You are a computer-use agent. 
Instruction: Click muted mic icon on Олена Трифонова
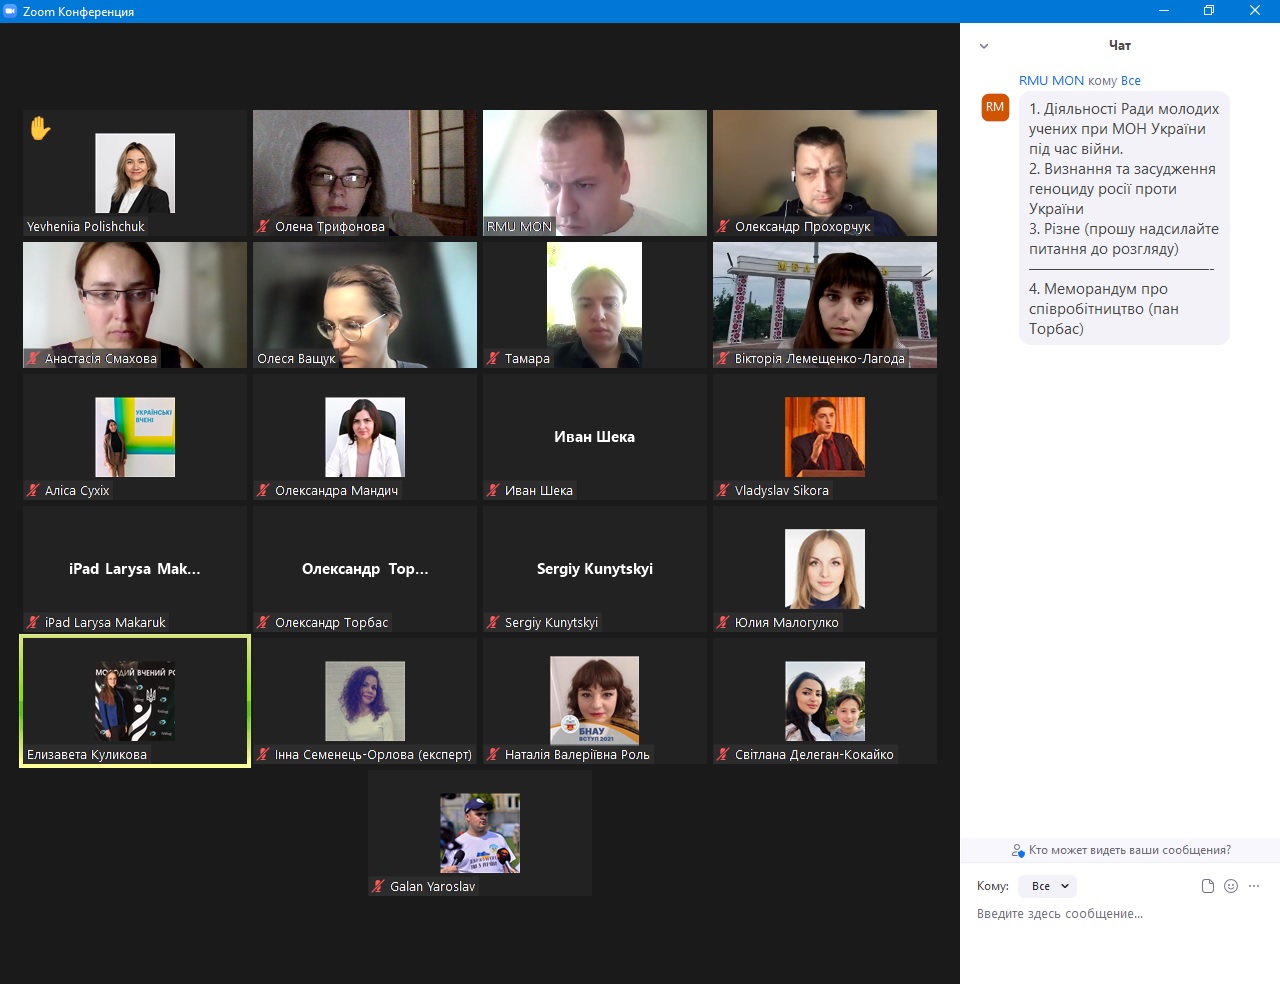[x=264, y=227]
